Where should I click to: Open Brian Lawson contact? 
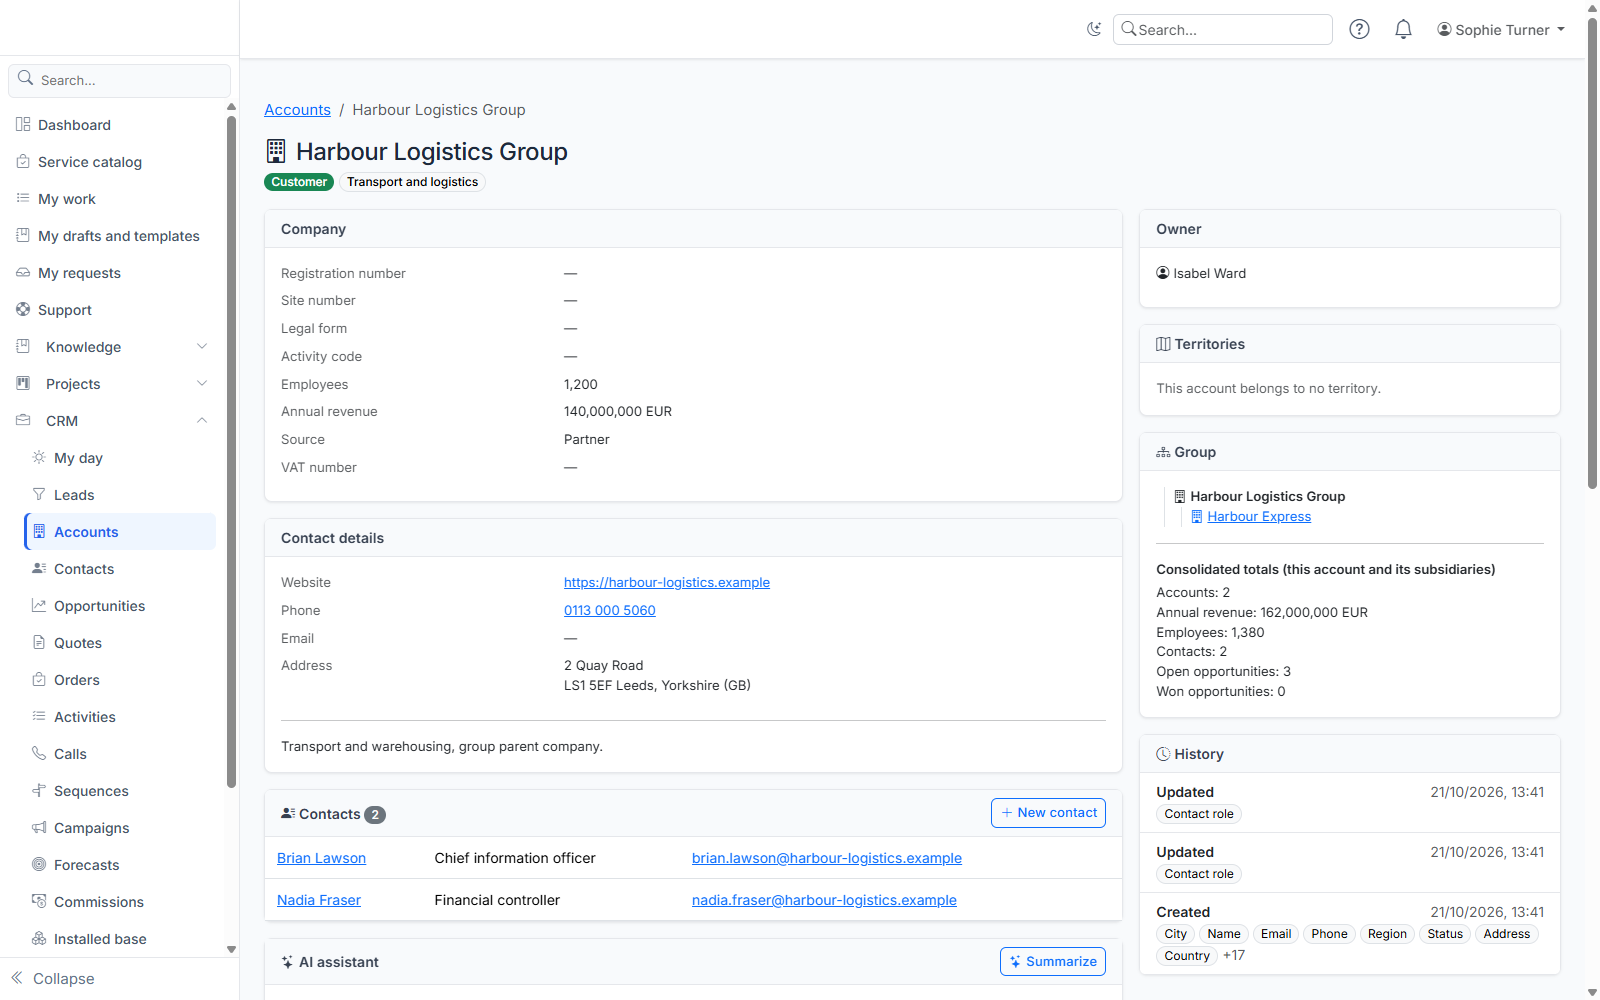321,858
